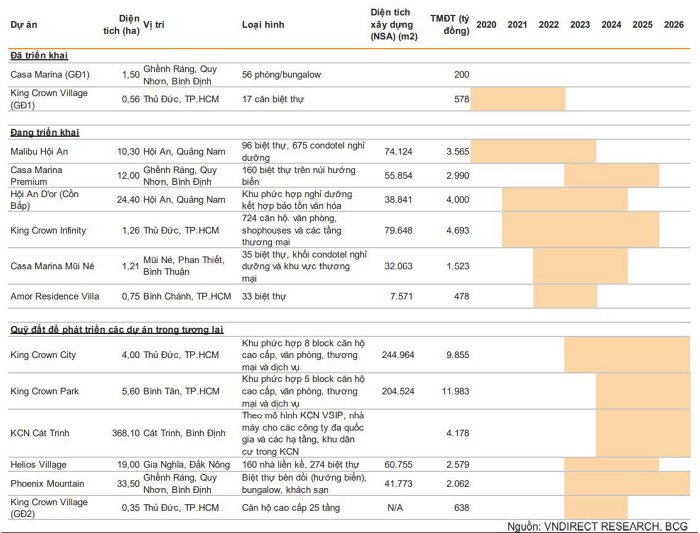This screenshot has width=700, height=533.
Task: Select the 'Đang triển khai' section heading
Action: point(45,133)
